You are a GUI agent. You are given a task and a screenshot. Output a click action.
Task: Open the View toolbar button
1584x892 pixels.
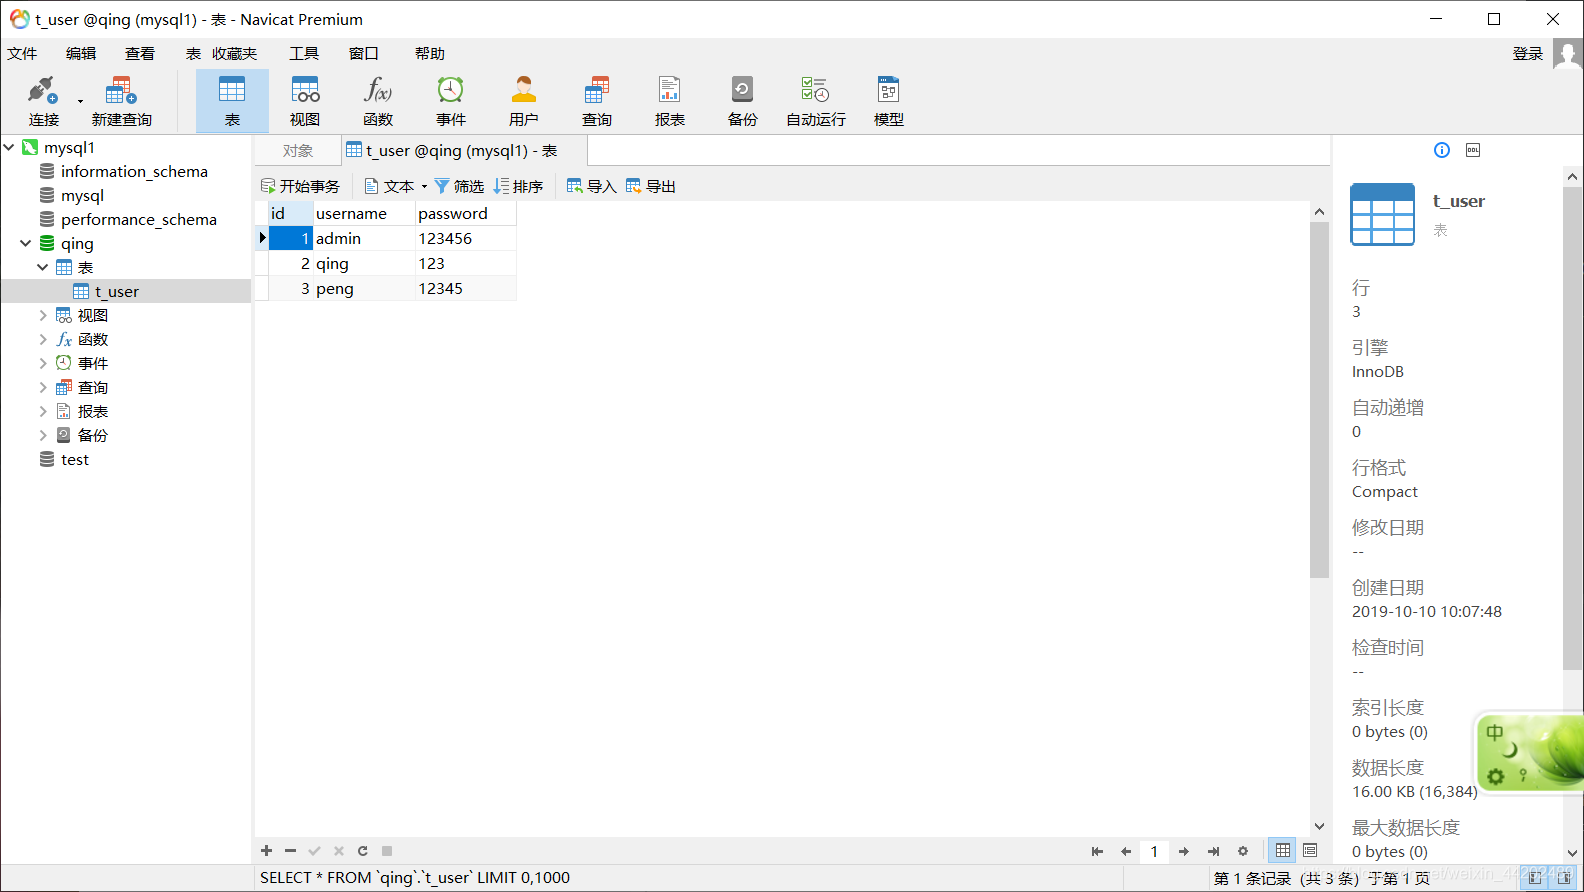click(x=305, y=101)
